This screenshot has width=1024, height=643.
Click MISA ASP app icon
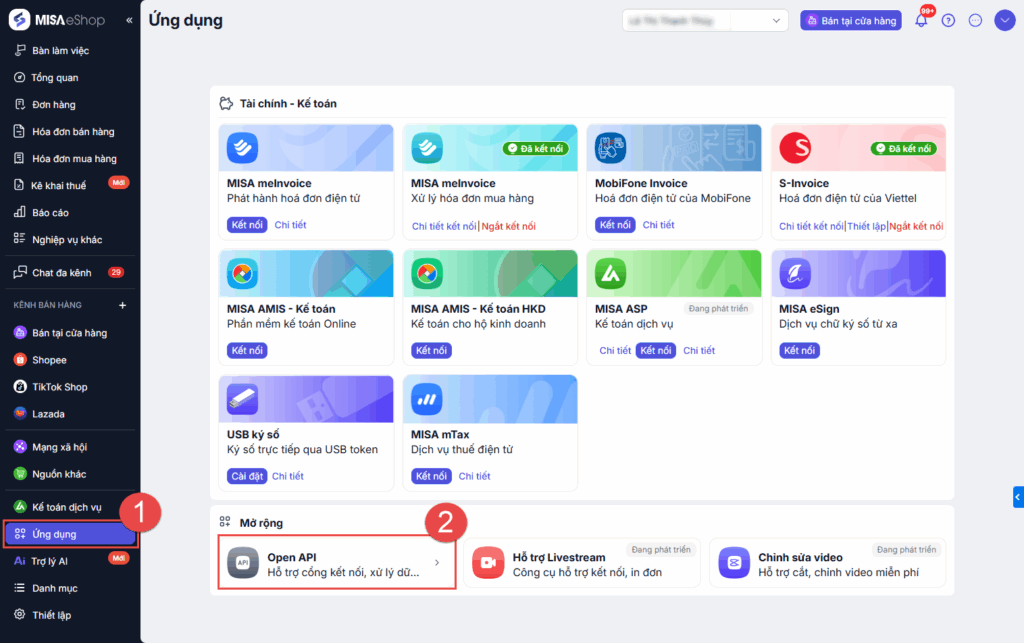pyautogui.click(x=611, y=274)
